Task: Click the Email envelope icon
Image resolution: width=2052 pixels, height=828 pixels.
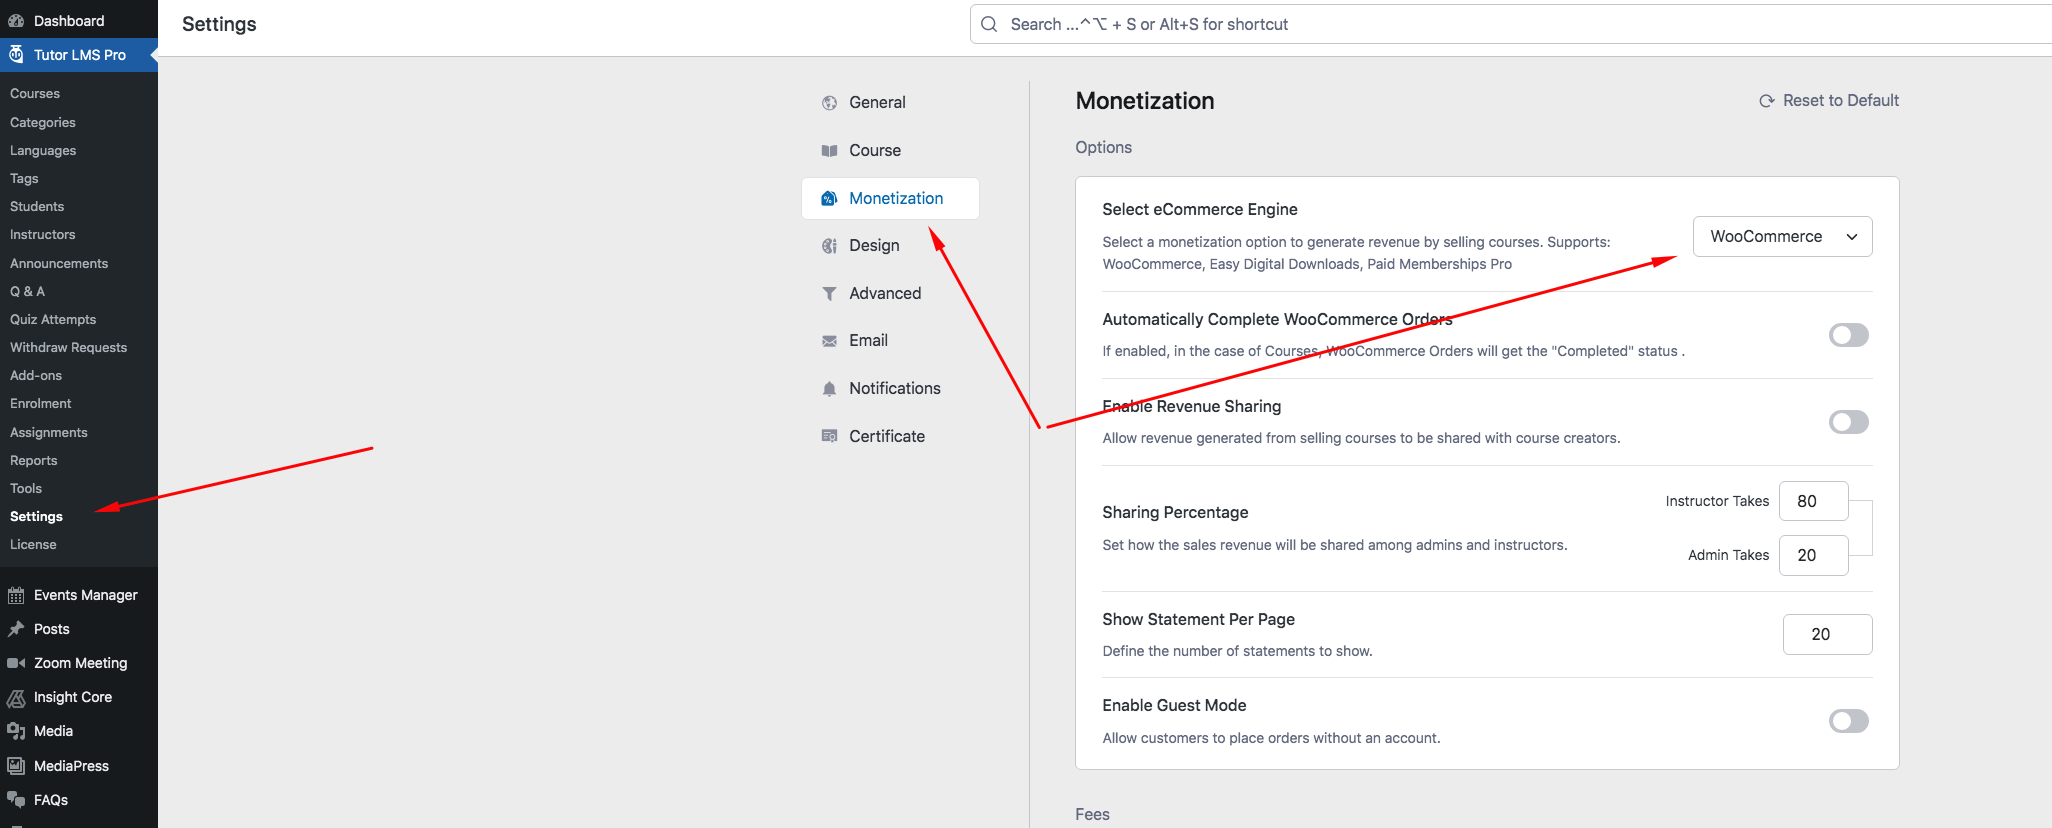Action: pos(829,341)
